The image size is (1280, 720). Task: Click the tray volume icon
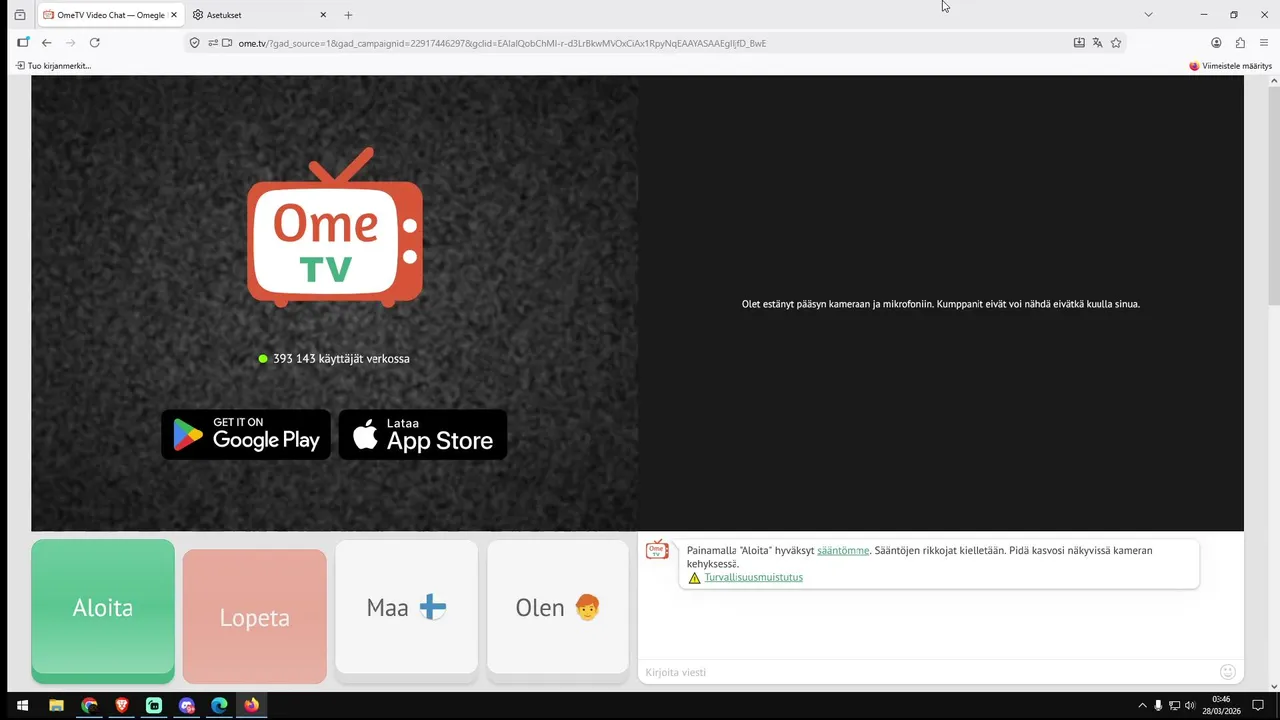tap(1190, 705)
